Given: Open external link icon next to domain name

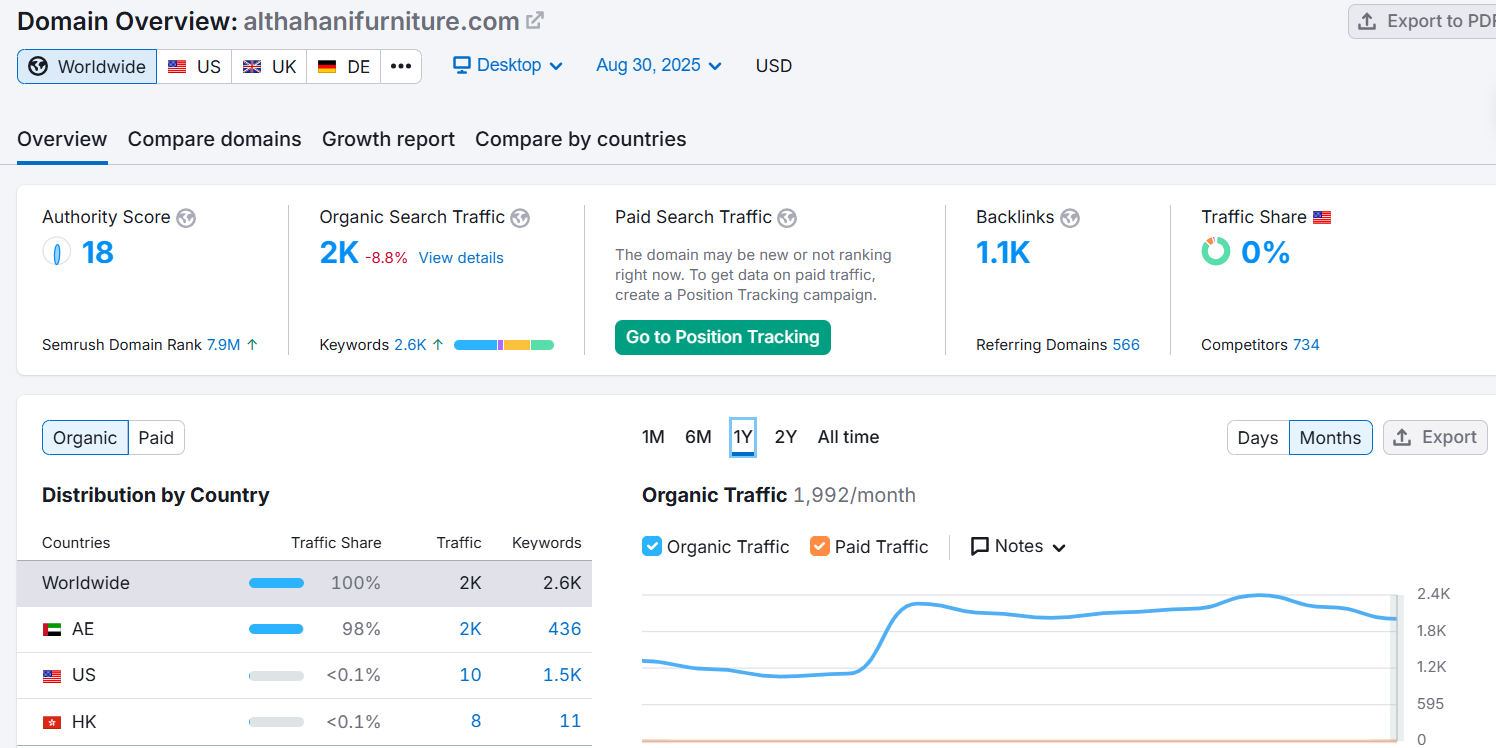Looking at the screenshot, I should pos(535,20).
